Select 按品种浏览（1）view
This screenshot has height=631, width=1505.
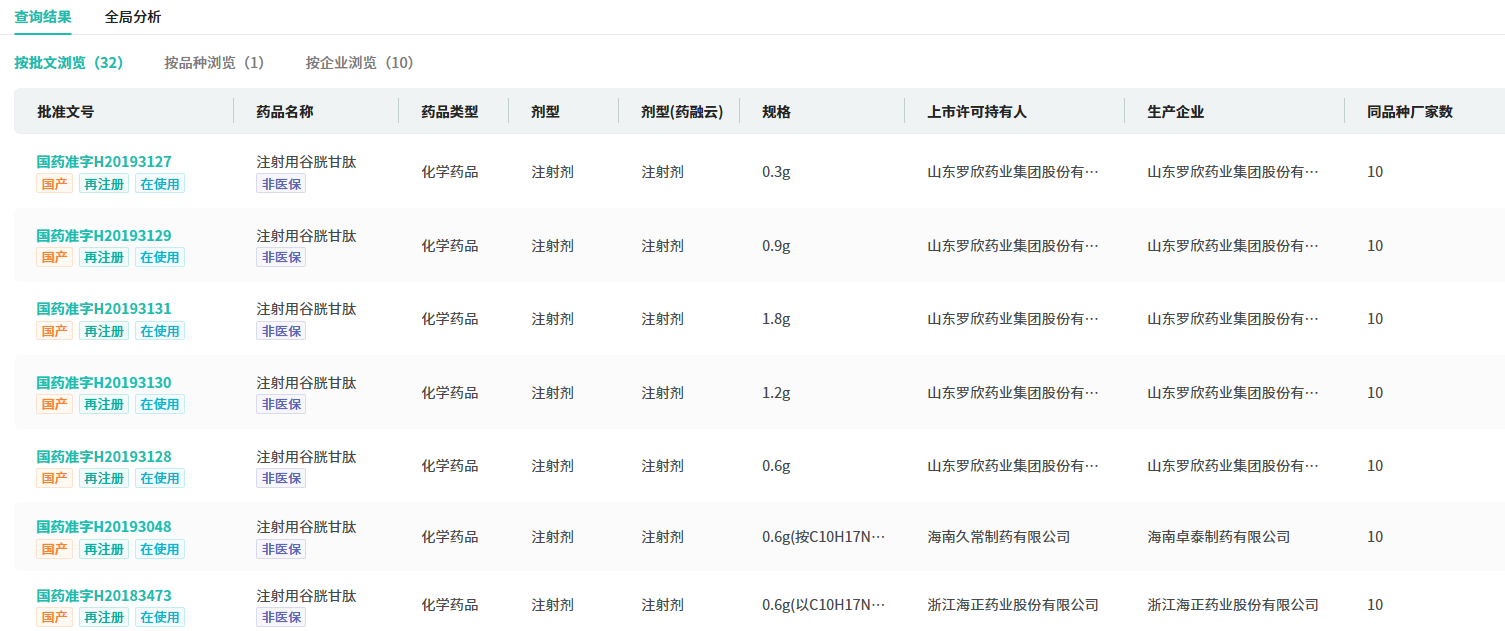point(215,63)
